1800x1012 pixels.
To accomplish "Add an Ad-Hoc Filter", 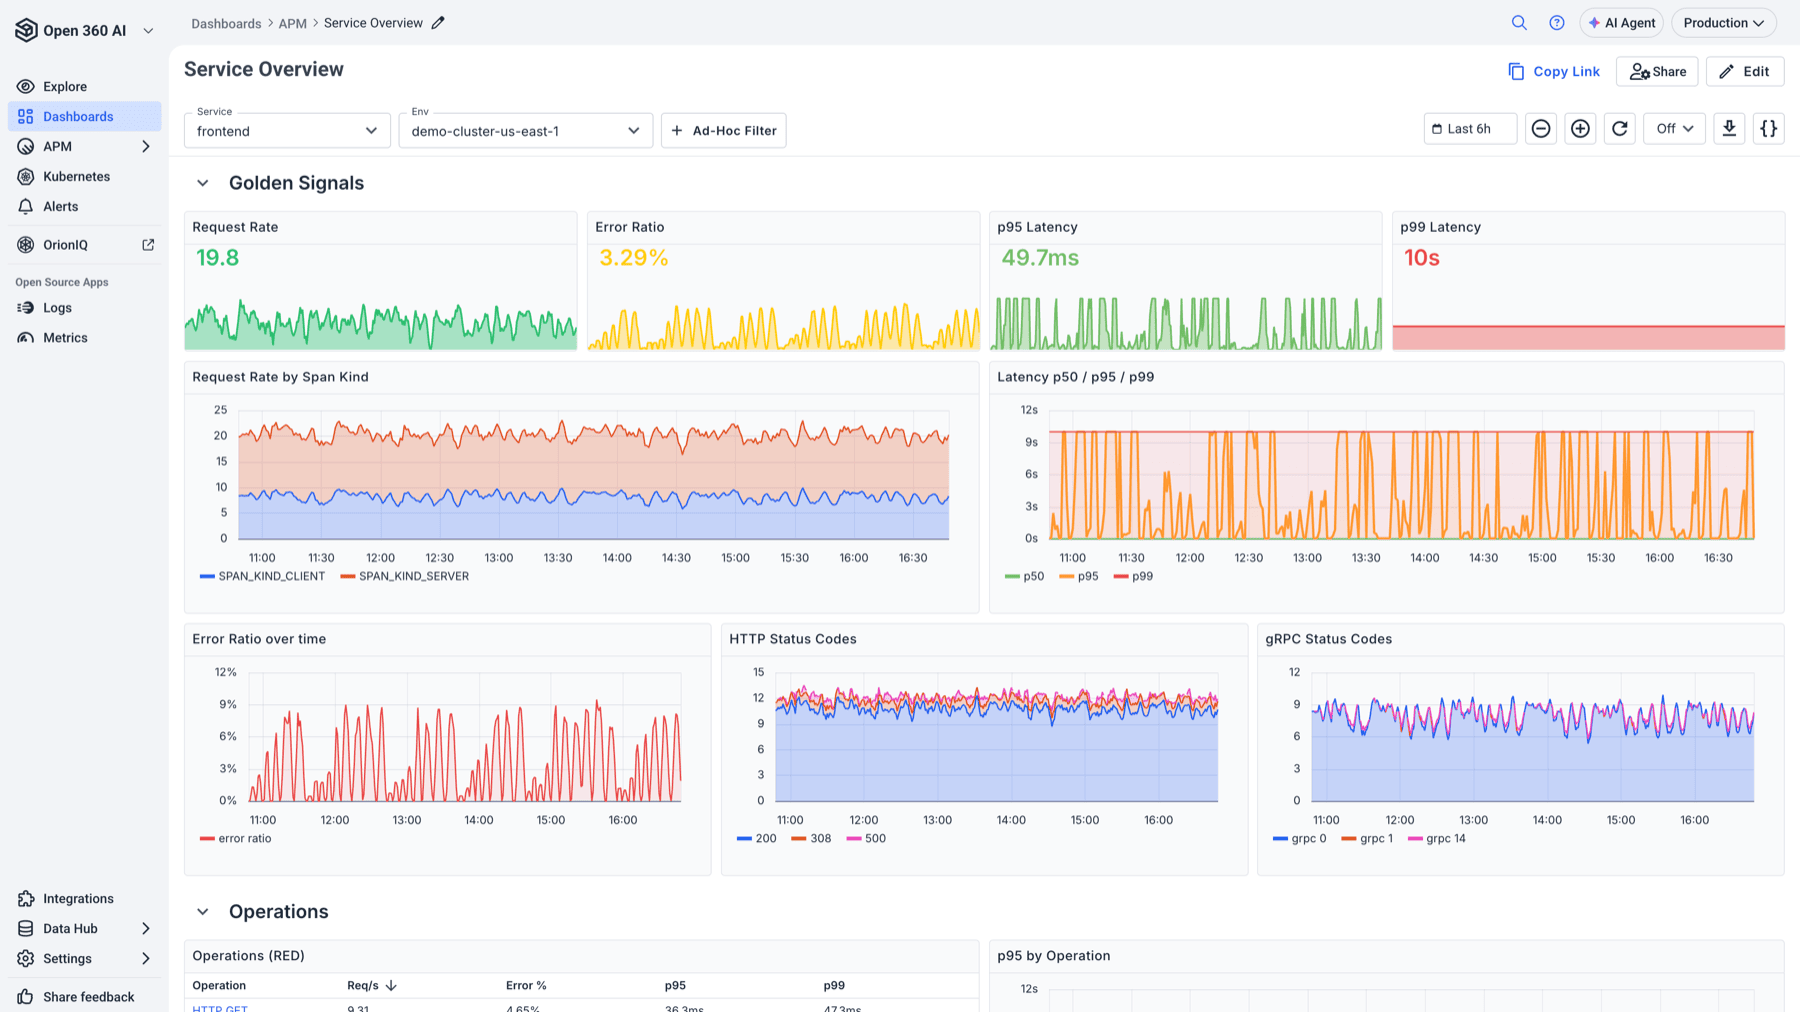I will point(724,130).
